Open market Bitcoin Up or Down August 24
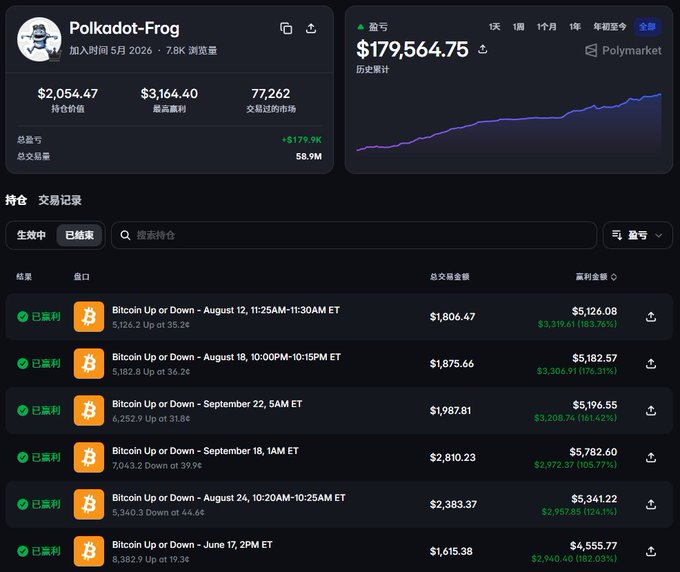 click(229, 497)
